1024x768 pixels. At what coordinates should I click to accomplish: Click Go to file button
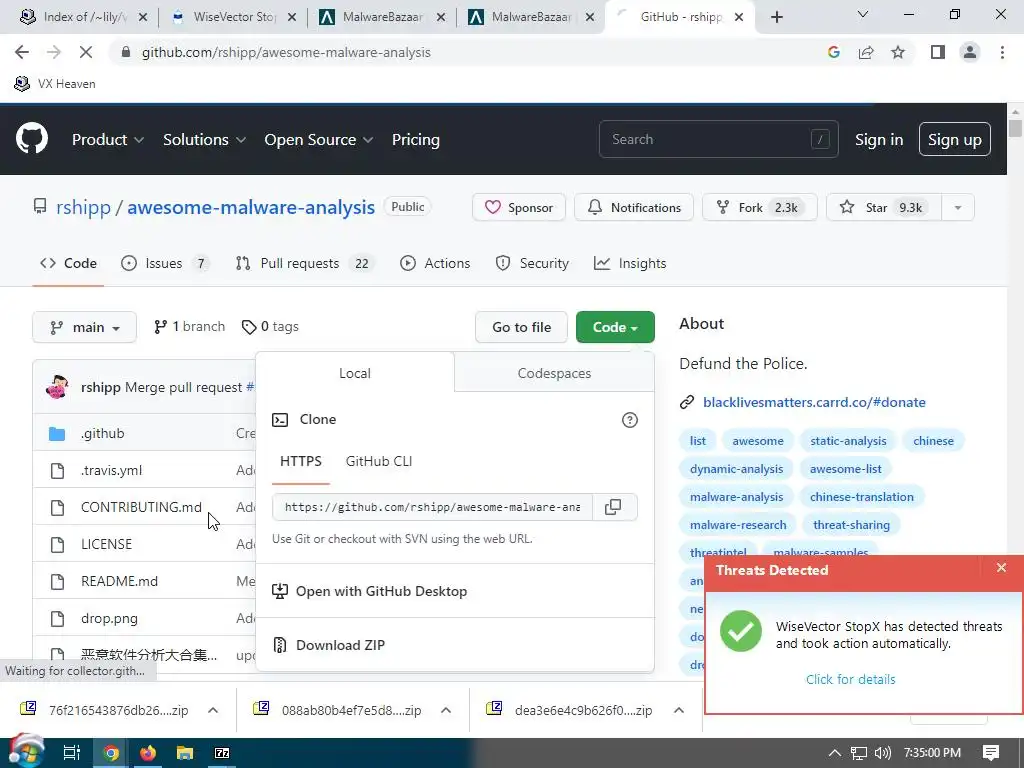pyautogui.click(x=521, y=327)
